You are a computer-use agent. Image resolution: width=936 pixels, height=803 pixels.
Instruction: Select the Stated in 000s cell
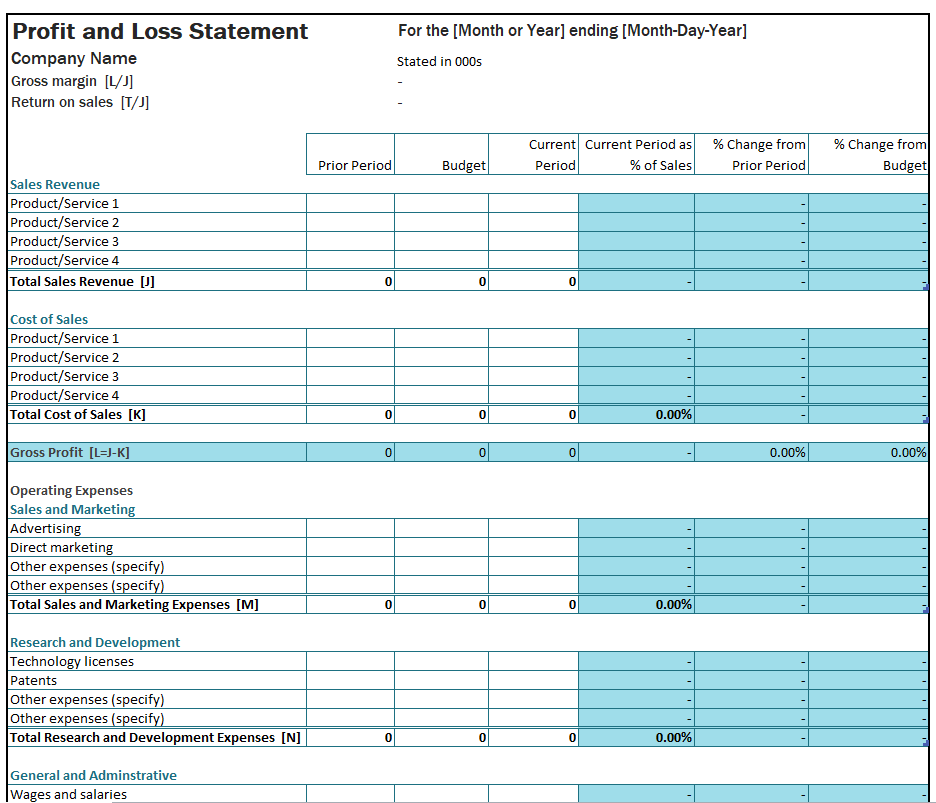point(439,61)
